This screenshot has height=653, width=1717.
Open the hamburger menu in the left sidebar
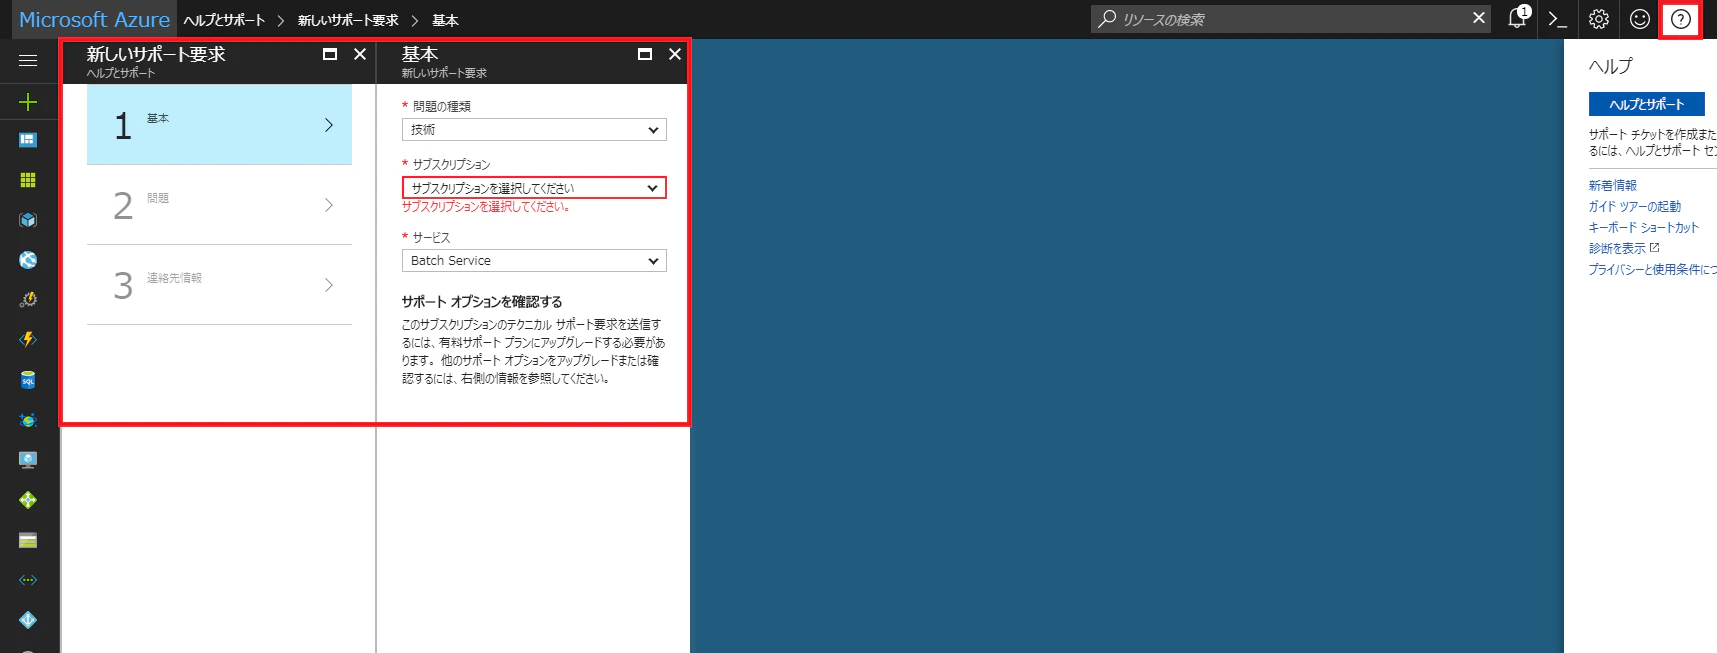28,61
